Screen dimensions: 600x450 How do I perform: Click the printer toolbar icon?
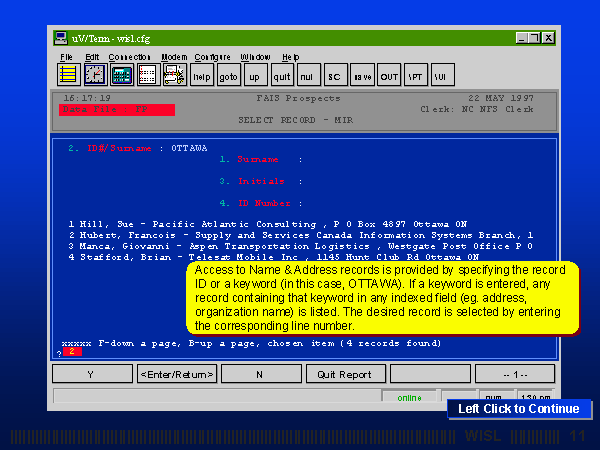[x=173, y=75]
